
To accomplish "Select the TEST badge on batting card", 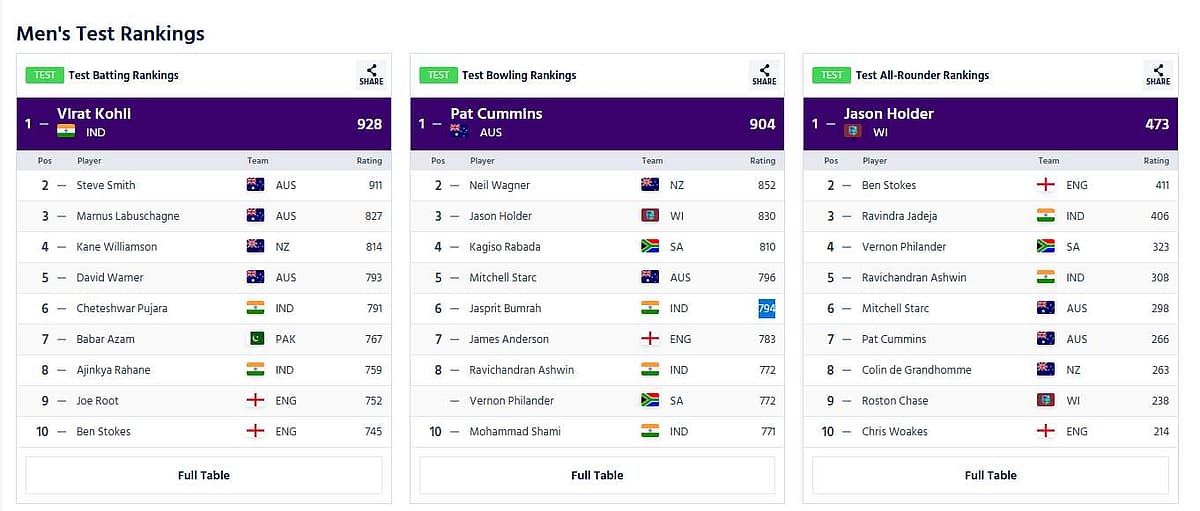I will [x=45, y=75].
